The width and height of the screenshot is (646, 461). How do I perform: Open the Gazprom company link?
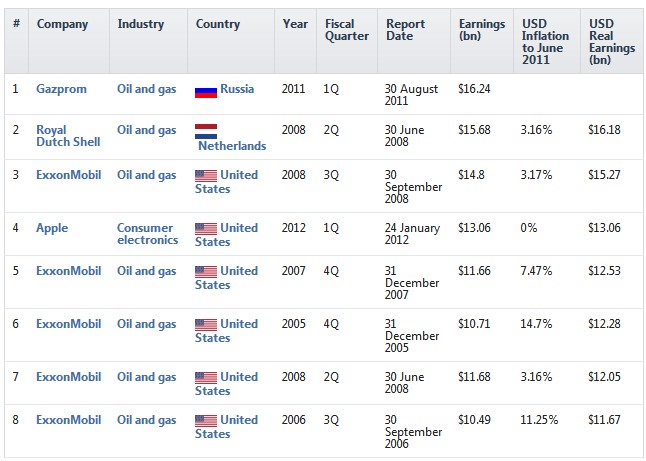pyautogui.click(x=62, y=89)
